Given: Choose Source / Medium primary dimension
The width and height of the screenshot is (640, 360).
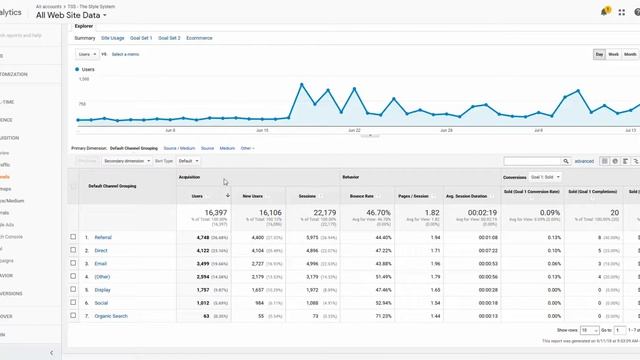Looking at the screenshot, I should pos(179,149).
